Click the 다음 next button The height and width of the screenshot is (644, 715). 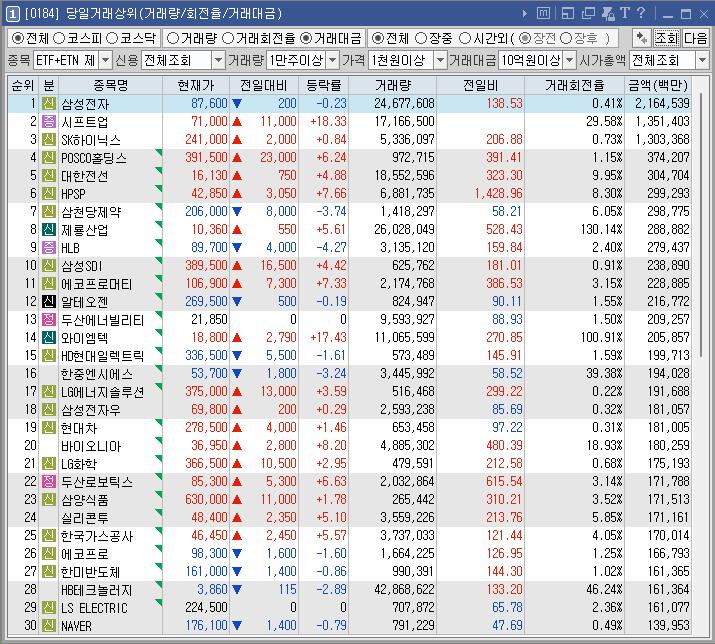tap(695, 38)
